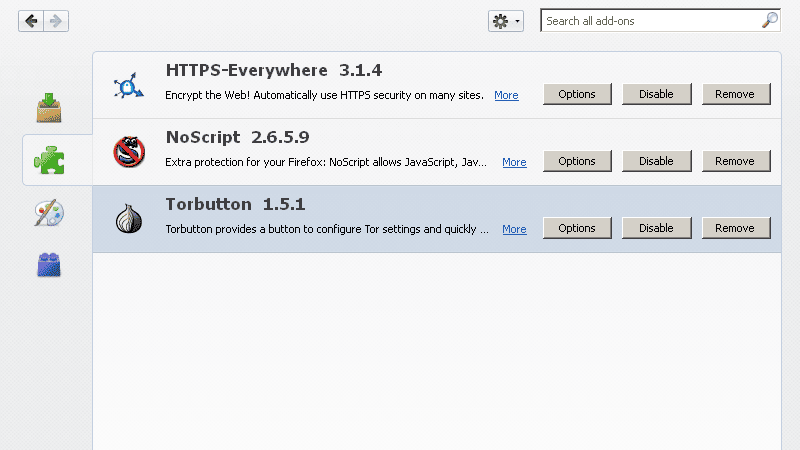This screenshot has width=800, height=450.
Task: Click the HTTPS-Everywhere extension icon
Action: pos(129,87)
